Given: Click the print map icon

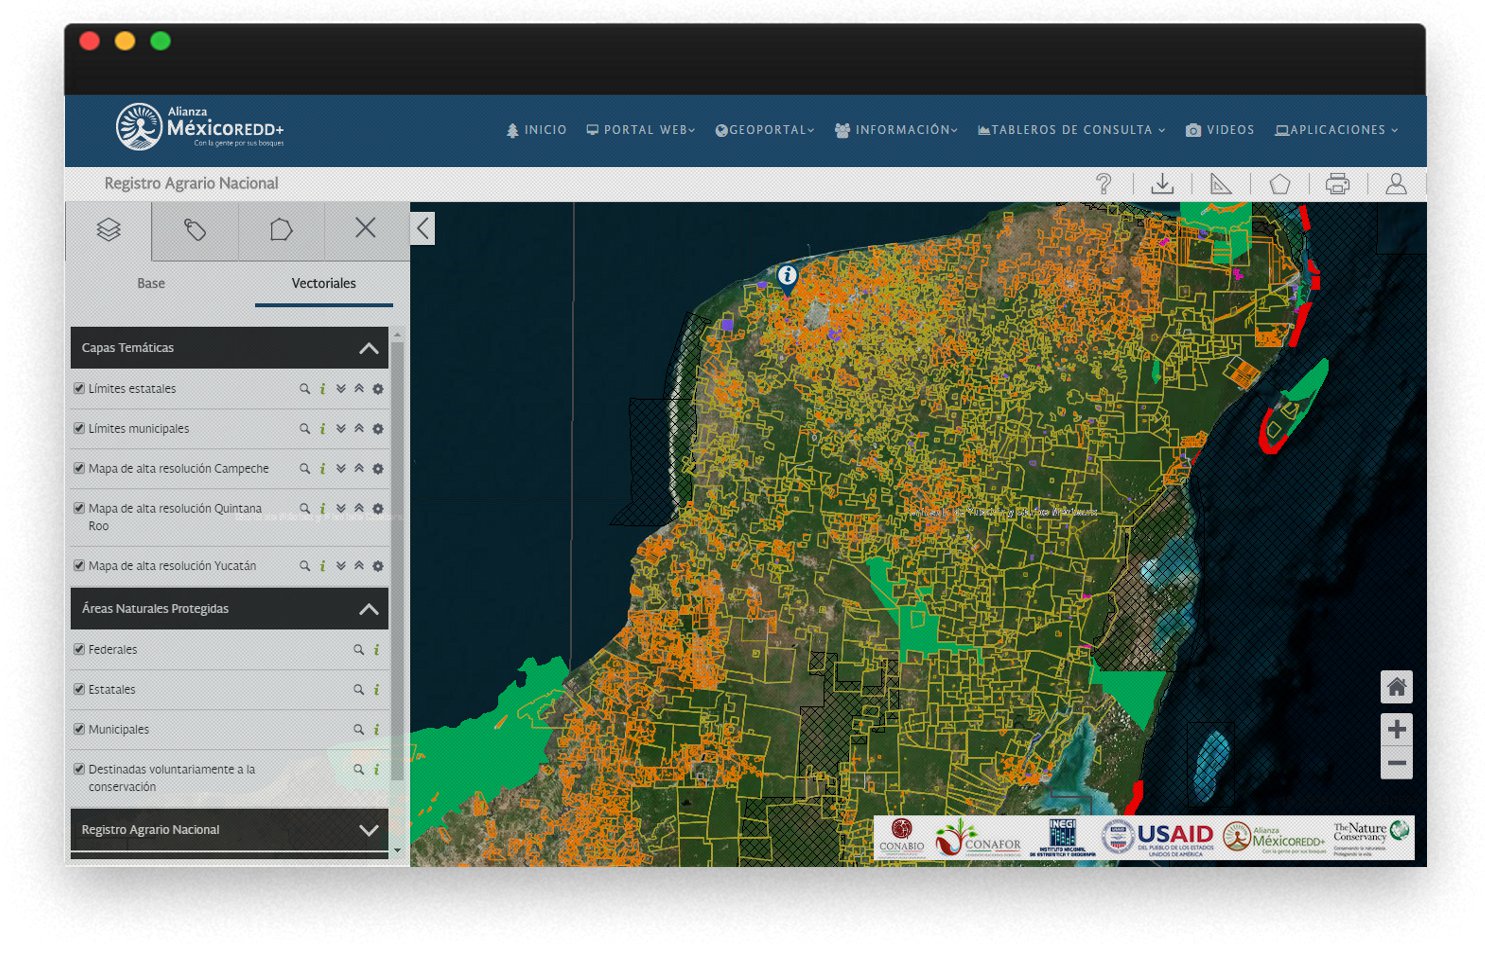Looking at the screenshot, I should 1337,184.
